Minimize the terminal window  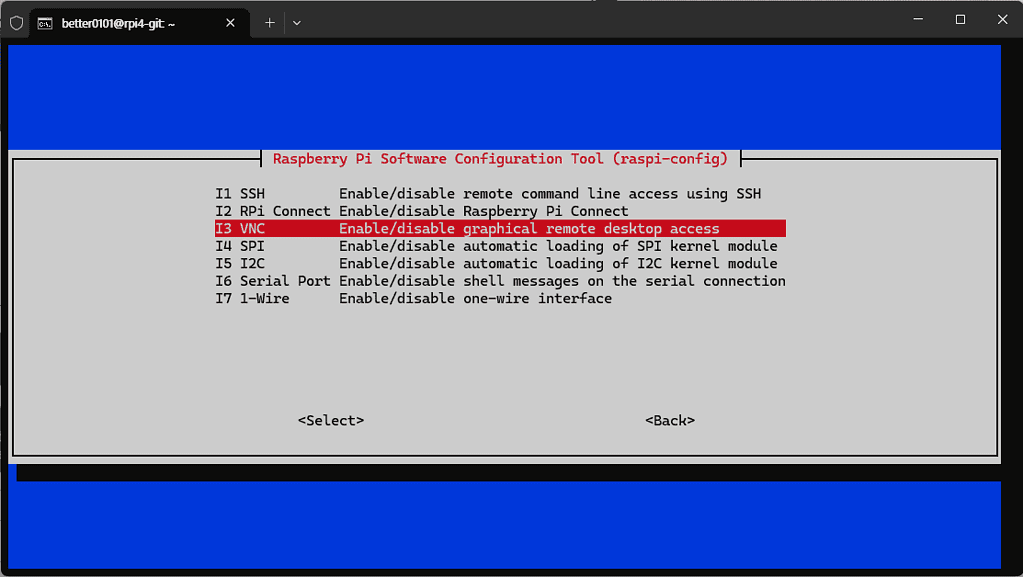(918, 20)
